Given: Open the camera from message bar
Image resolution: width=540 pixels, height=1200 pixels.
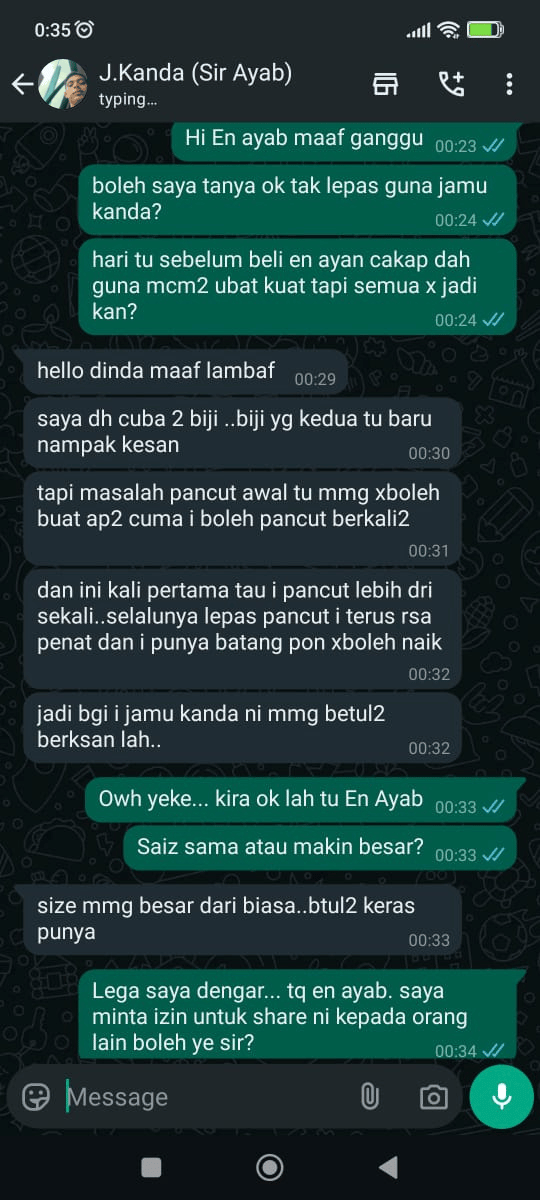Looking at the screenshot, I should [433, 1097].
